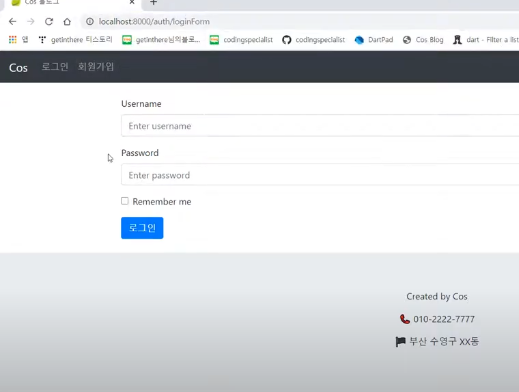This screenshot has width=519, height=392.
Task: Open the Cos Blog bookmark
Action: 423,40
